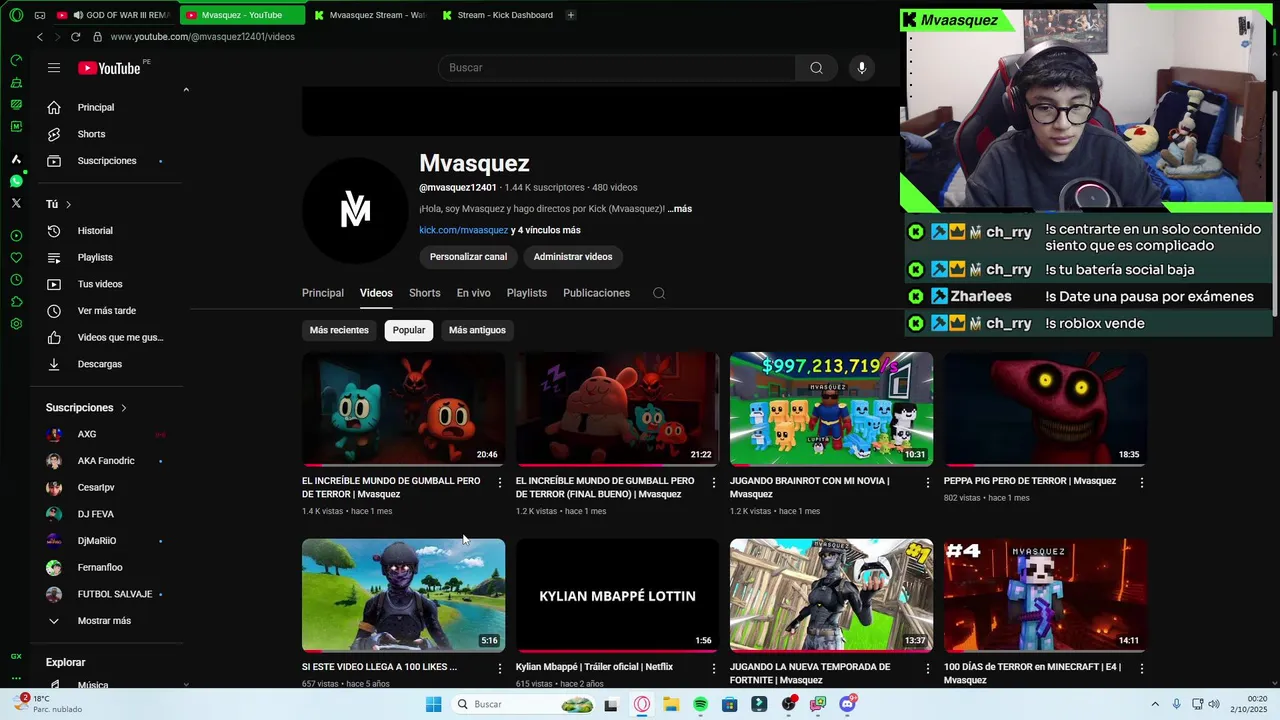Viewport: 1280px width, 720px height.
Task: Open options for 100 DÍAS DE TERROR video
Action: [1141, 668]
